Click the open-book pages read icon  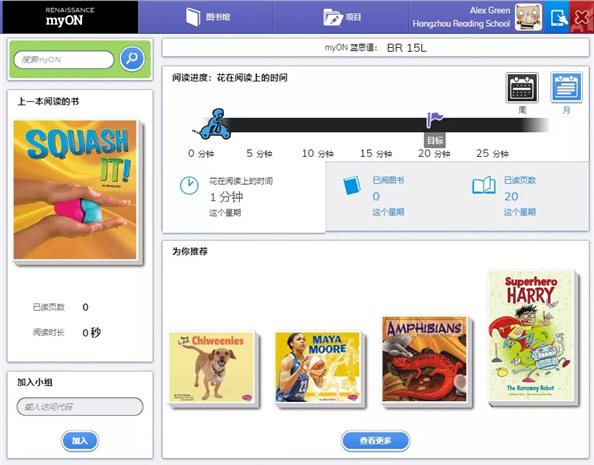point(484,185)
